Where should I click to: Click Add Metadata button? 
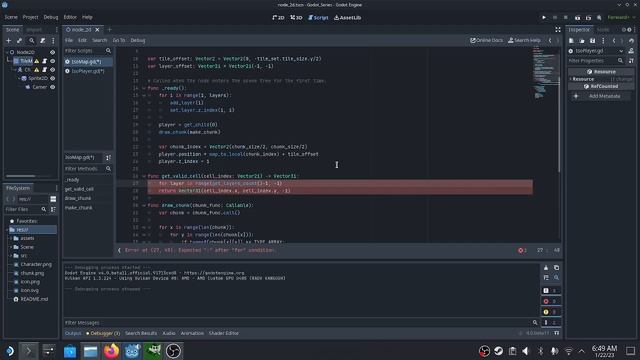(x=600, y=96)
